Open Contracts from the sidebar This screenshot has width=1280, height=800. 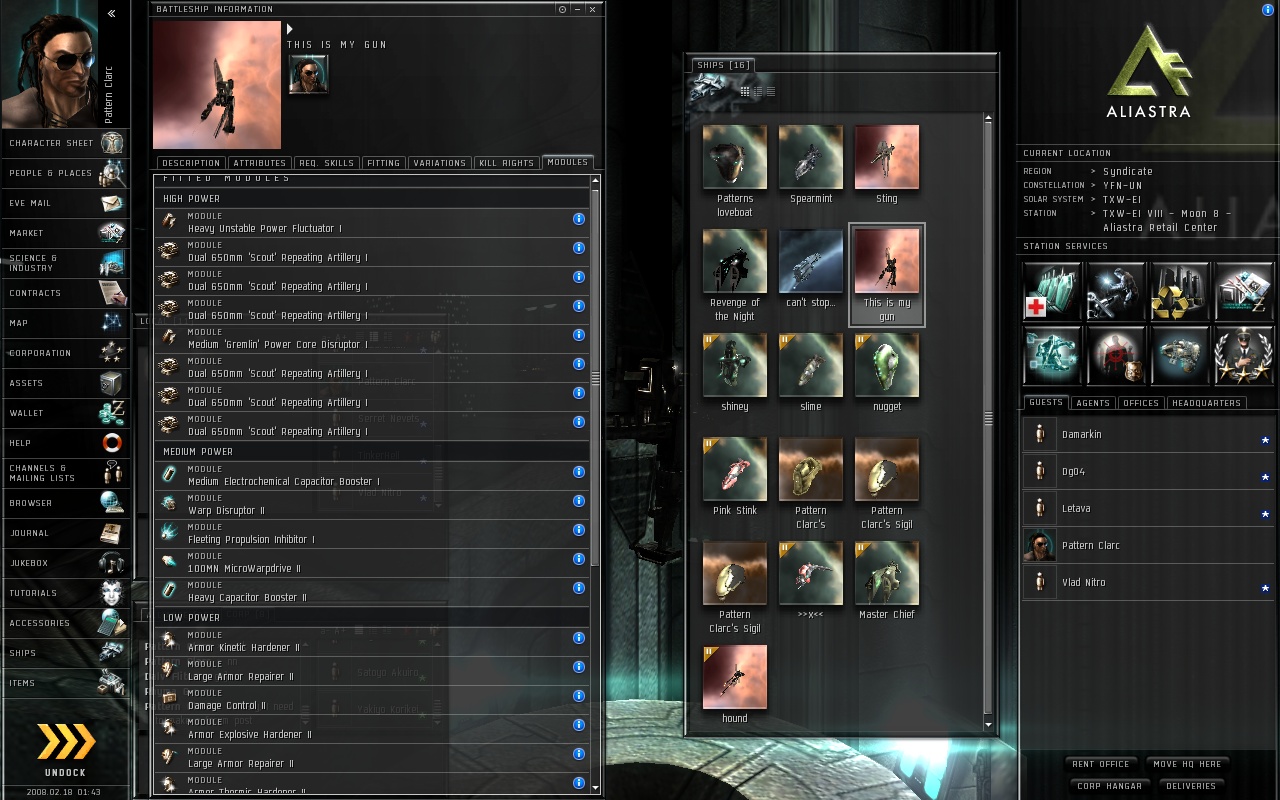click(65, 293)
